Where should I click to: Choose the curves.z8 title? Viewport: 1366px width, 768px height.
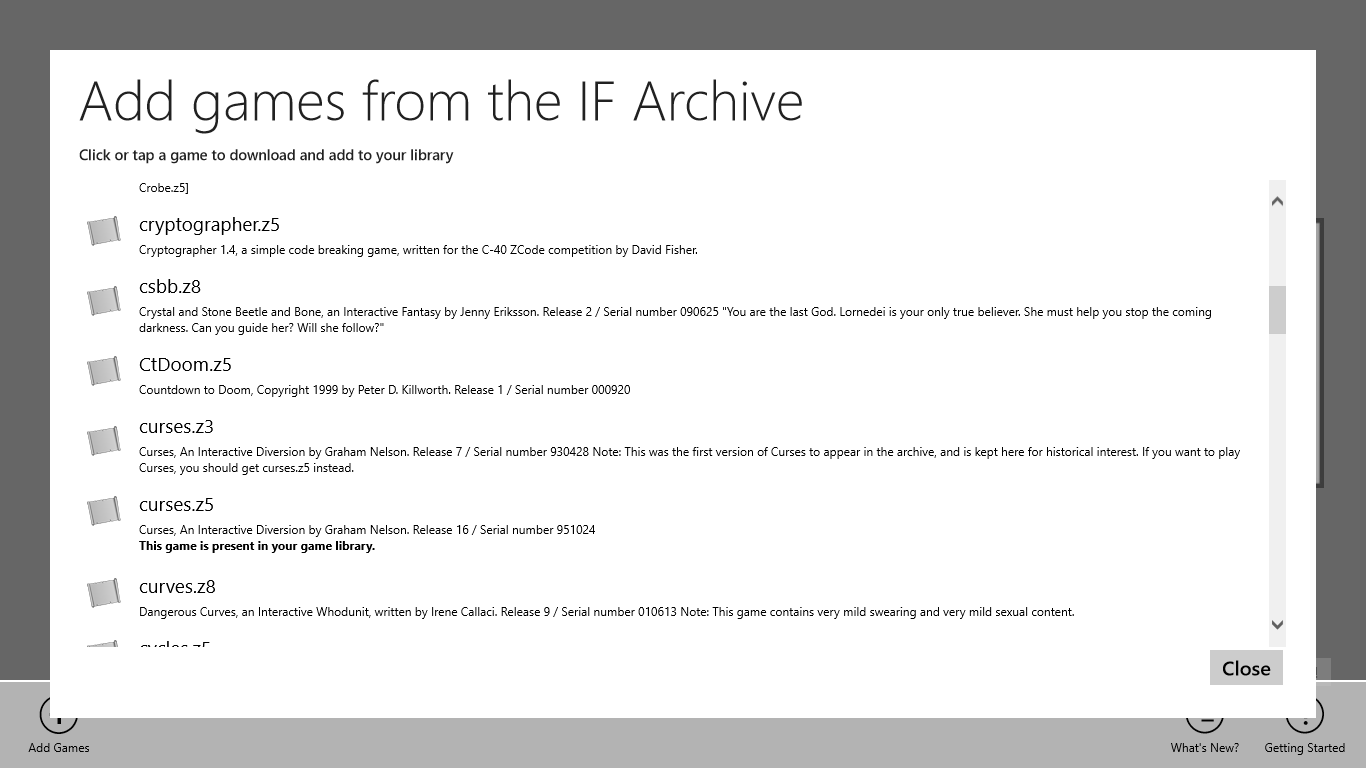177,587
